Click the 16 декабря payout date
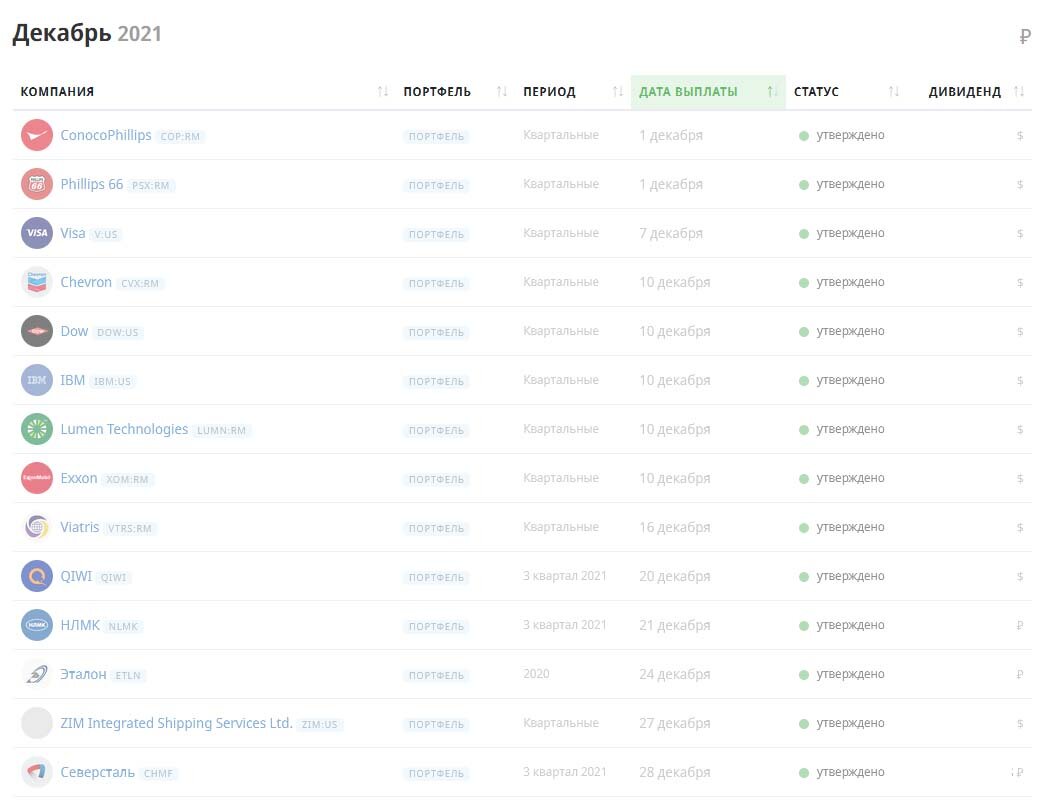Screen dimensions: 1055x802 click(x=675, y=527)
